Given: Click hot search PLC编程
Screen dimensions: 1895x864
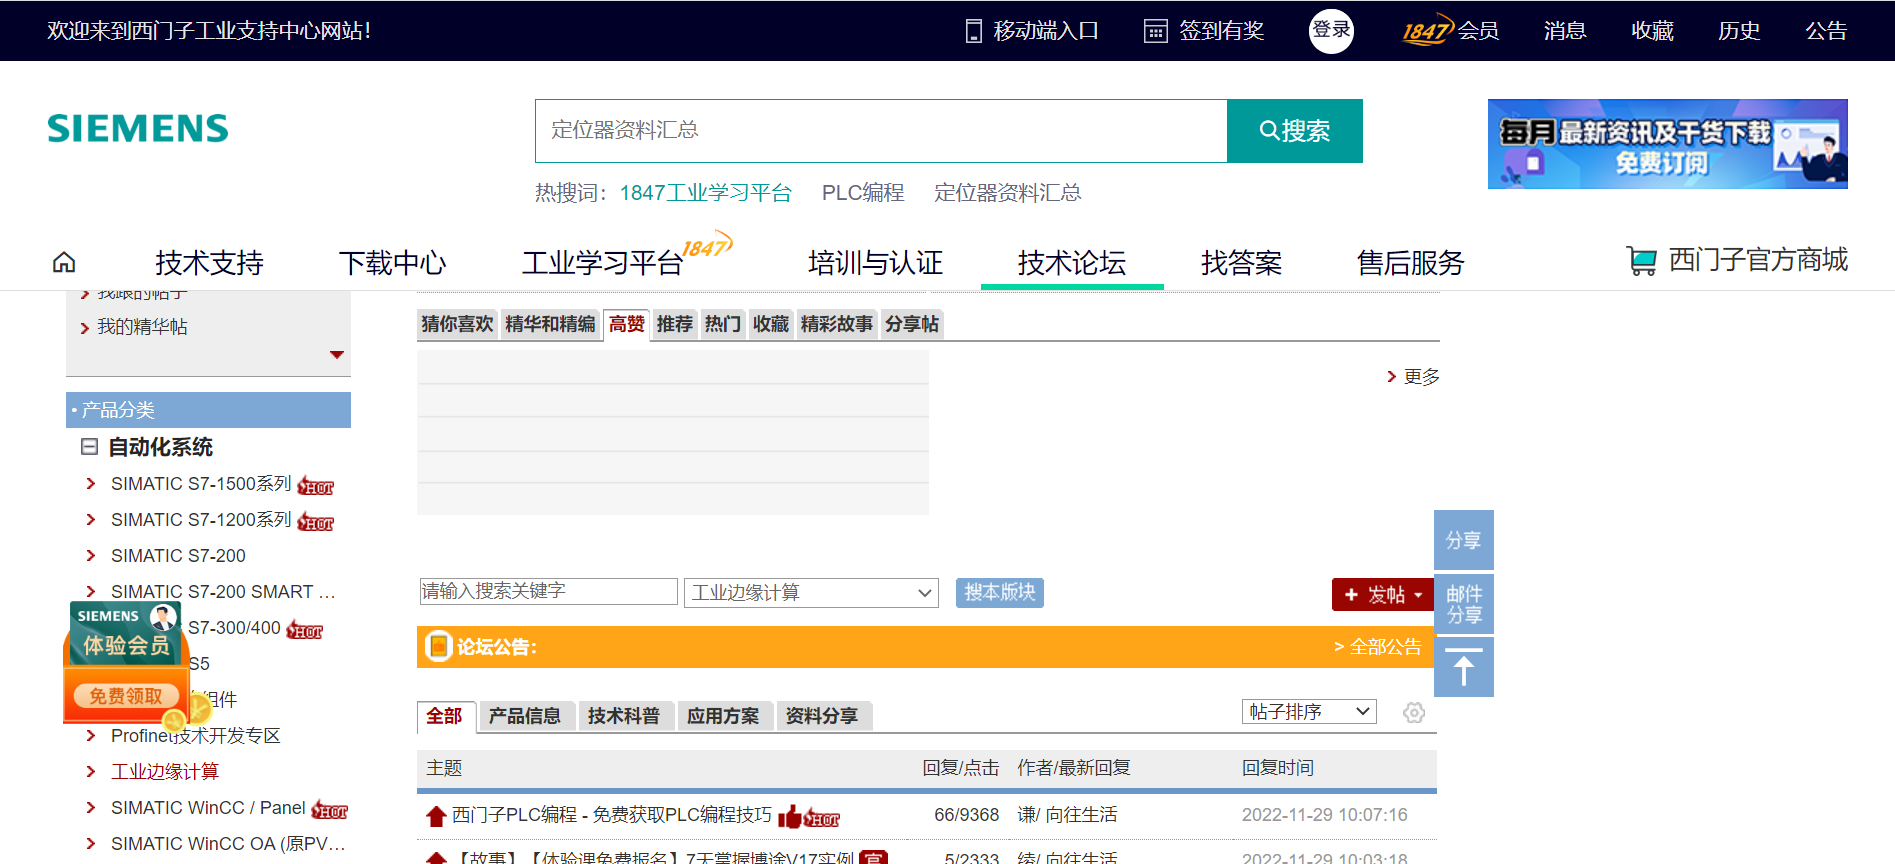Looking at the screenshot, I should click(862, 193).
